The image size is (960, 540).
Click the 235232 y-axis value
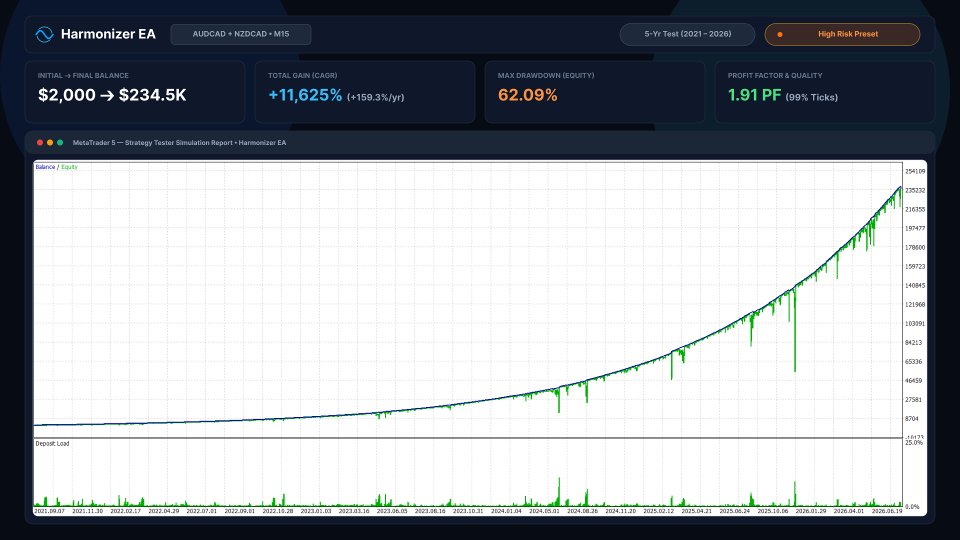click(915, 190)
